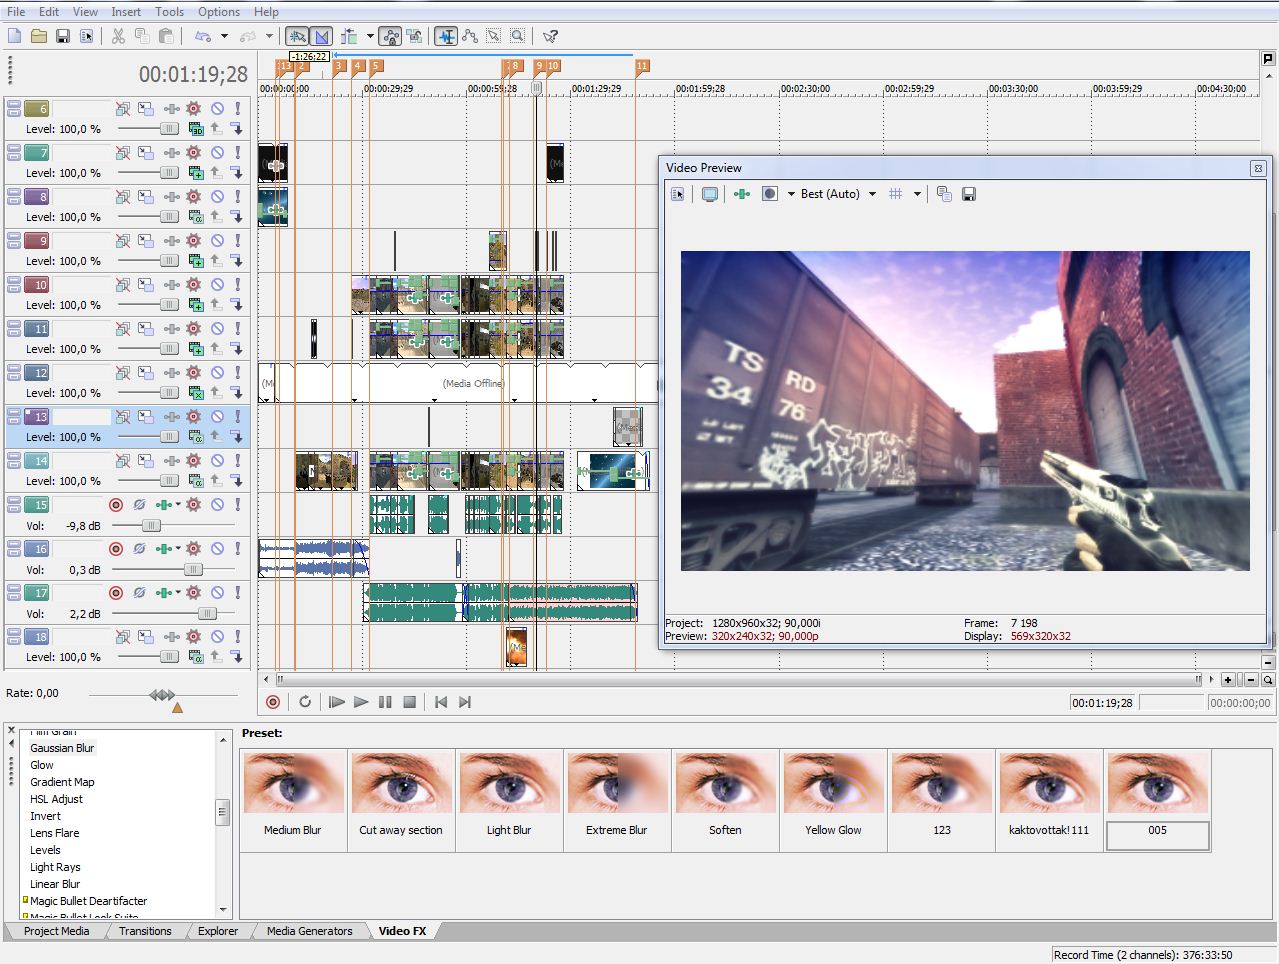The image size is (1279, 964).
Task: Expand the overlays grid dropdown arrow
Action: coord(917,194)
